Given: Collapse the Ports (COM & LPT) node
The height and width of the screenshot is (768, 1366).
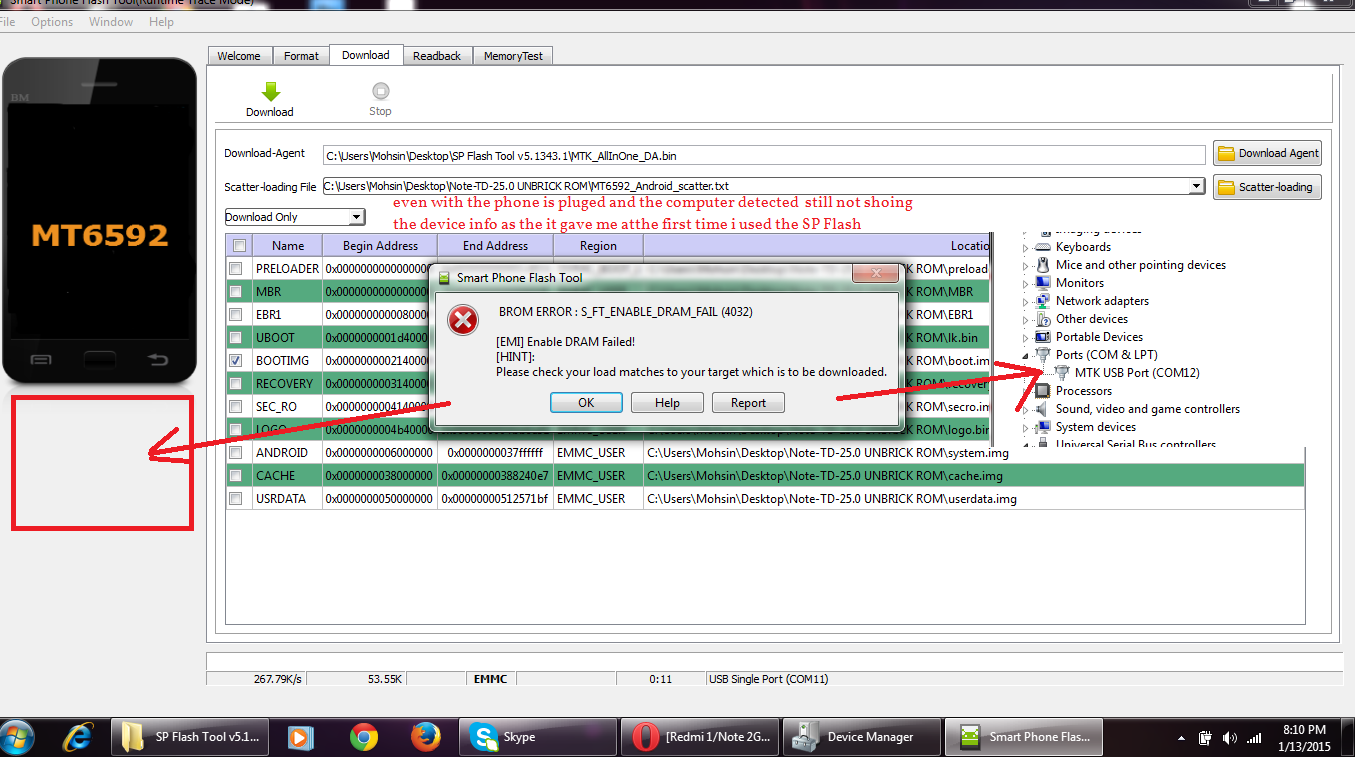Looking at the screenshot, I should pos(1025,356).
